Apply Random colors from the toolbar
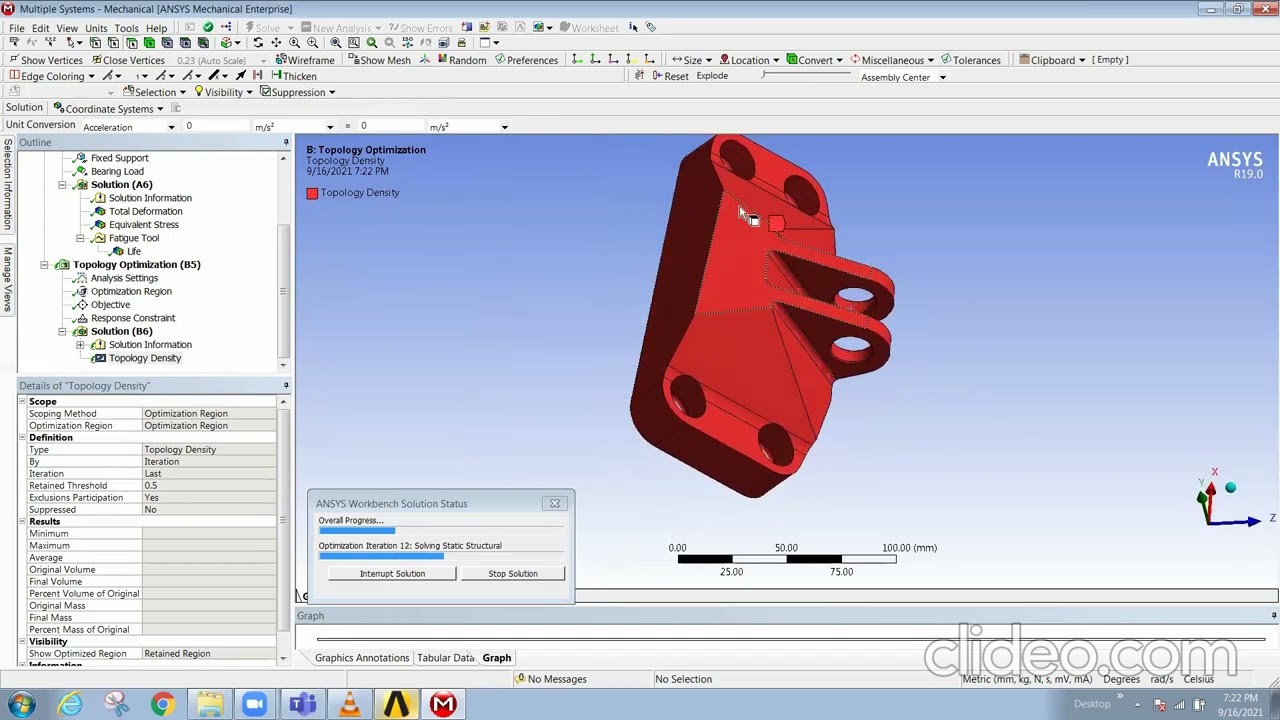The height and width of the screenshot is (720, 1280). click(460, 60)
